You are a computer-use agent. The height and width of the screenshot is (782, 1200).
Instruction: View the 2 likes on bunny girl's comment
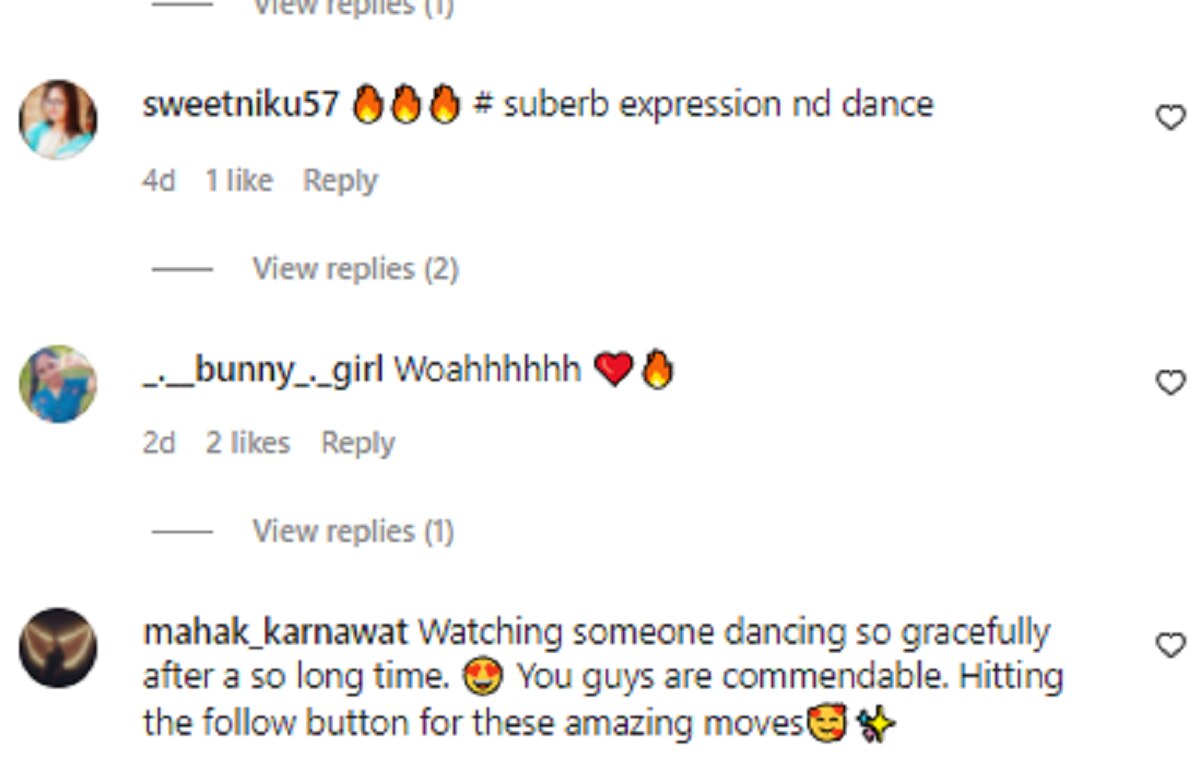[x=247, y=443]
